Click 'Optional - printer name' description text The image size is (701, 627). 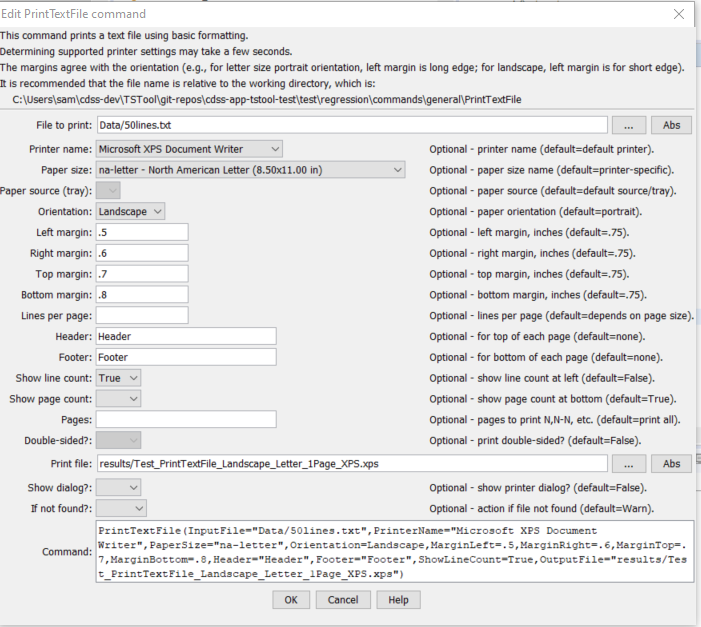click(541, 149)
